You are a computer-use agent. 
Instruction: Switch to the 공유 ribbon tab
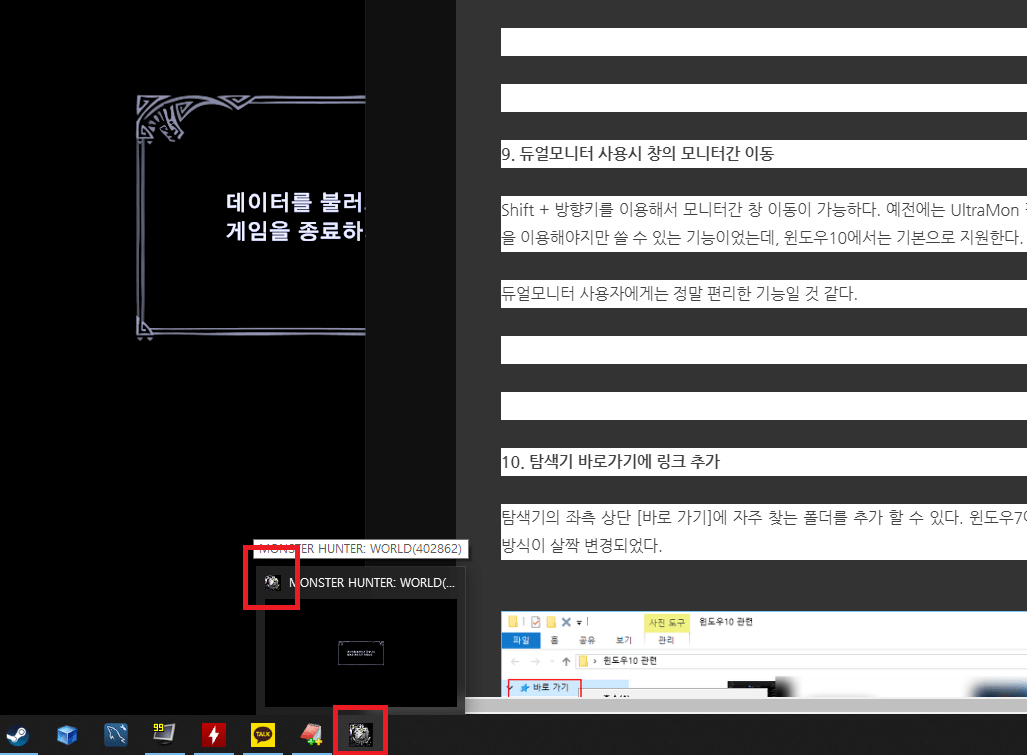coord(587,640)
